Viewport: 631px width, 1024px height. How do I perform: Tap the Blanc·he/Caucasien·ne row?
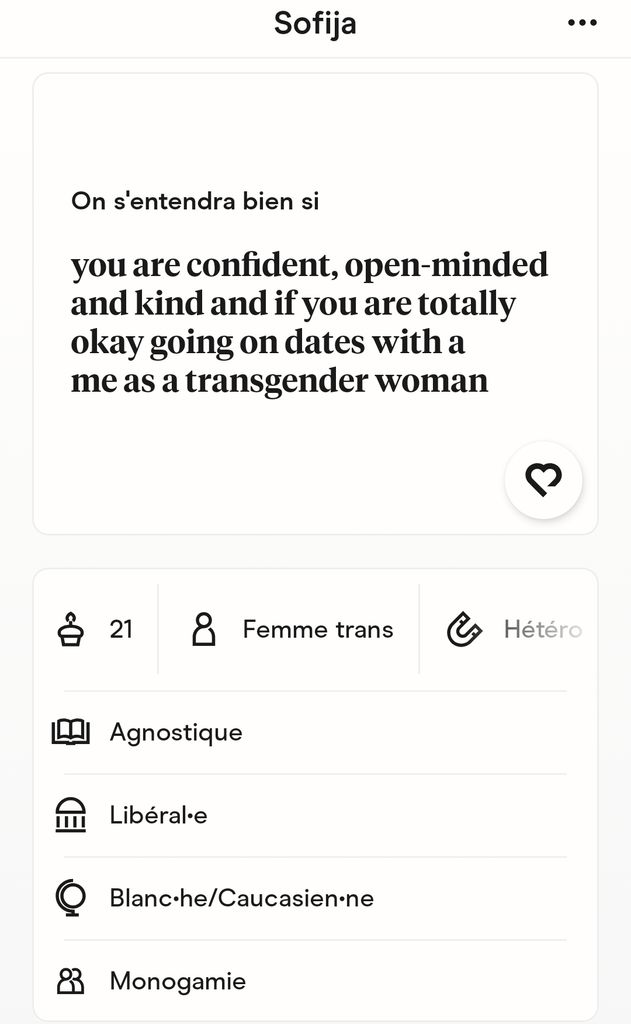[315, 898]
